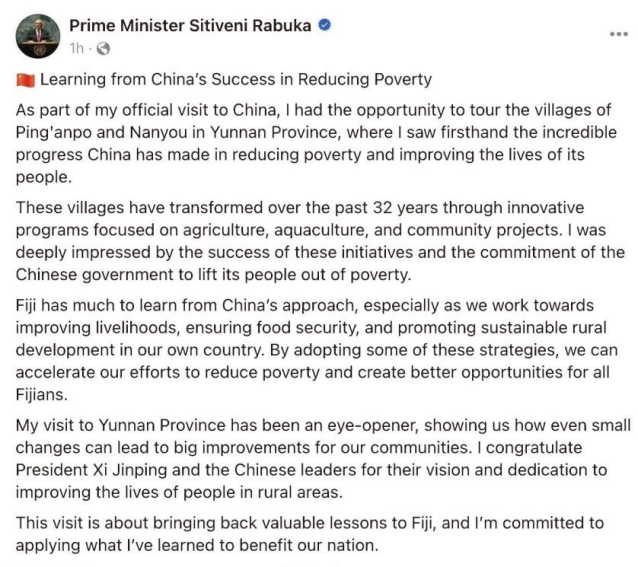This screenshot has width=638, height=567.
Task: Click the paragraph beginning 'My visit to Yunnan Province'
Action: tap(323, 459)
